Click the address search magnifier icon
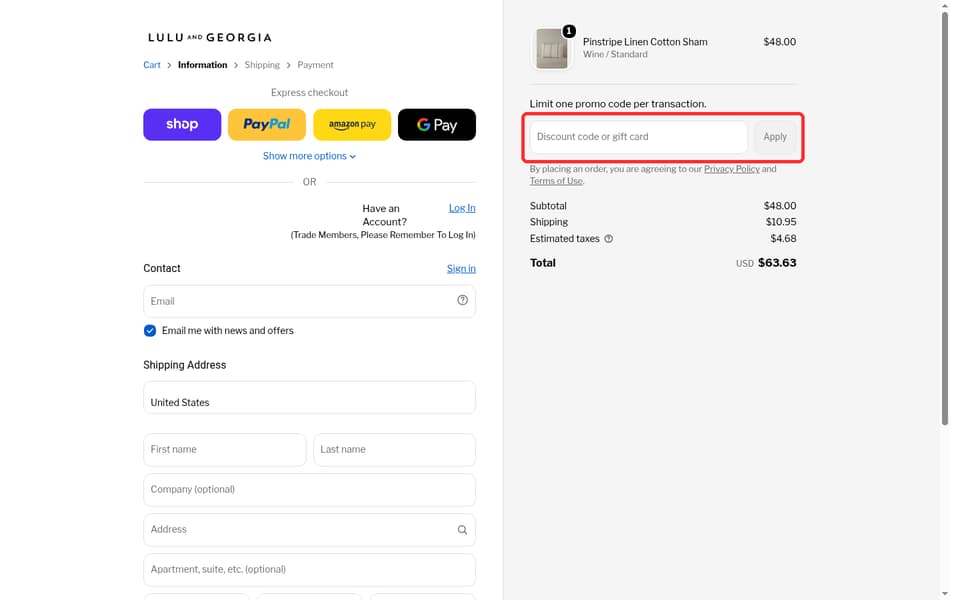Viewport: 960px width, 600px height. (x=462, y=530)
